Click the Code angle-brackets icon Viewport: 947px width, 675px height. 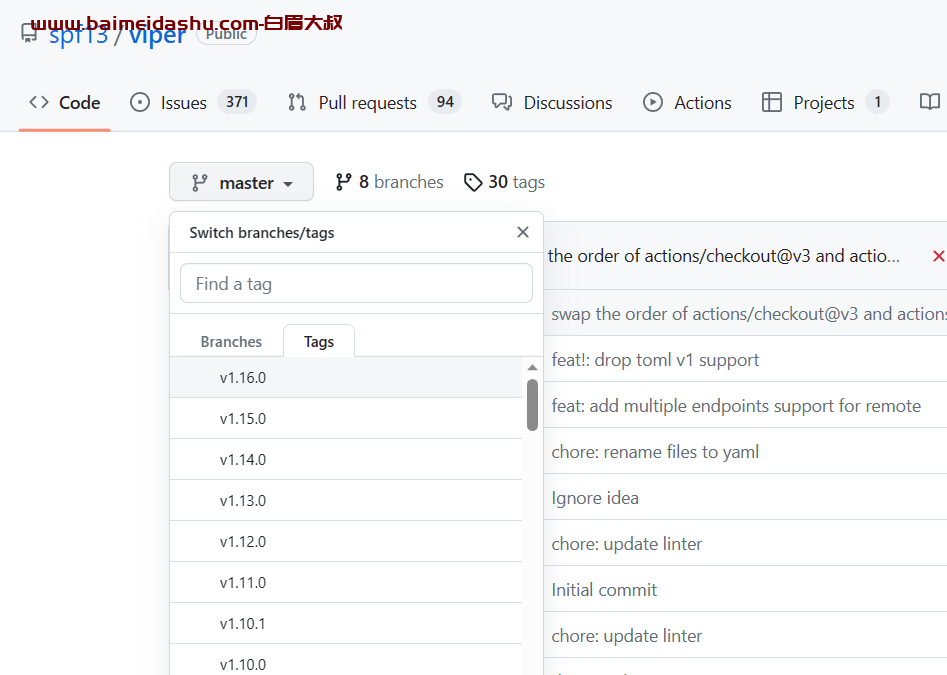coord(39,102)
